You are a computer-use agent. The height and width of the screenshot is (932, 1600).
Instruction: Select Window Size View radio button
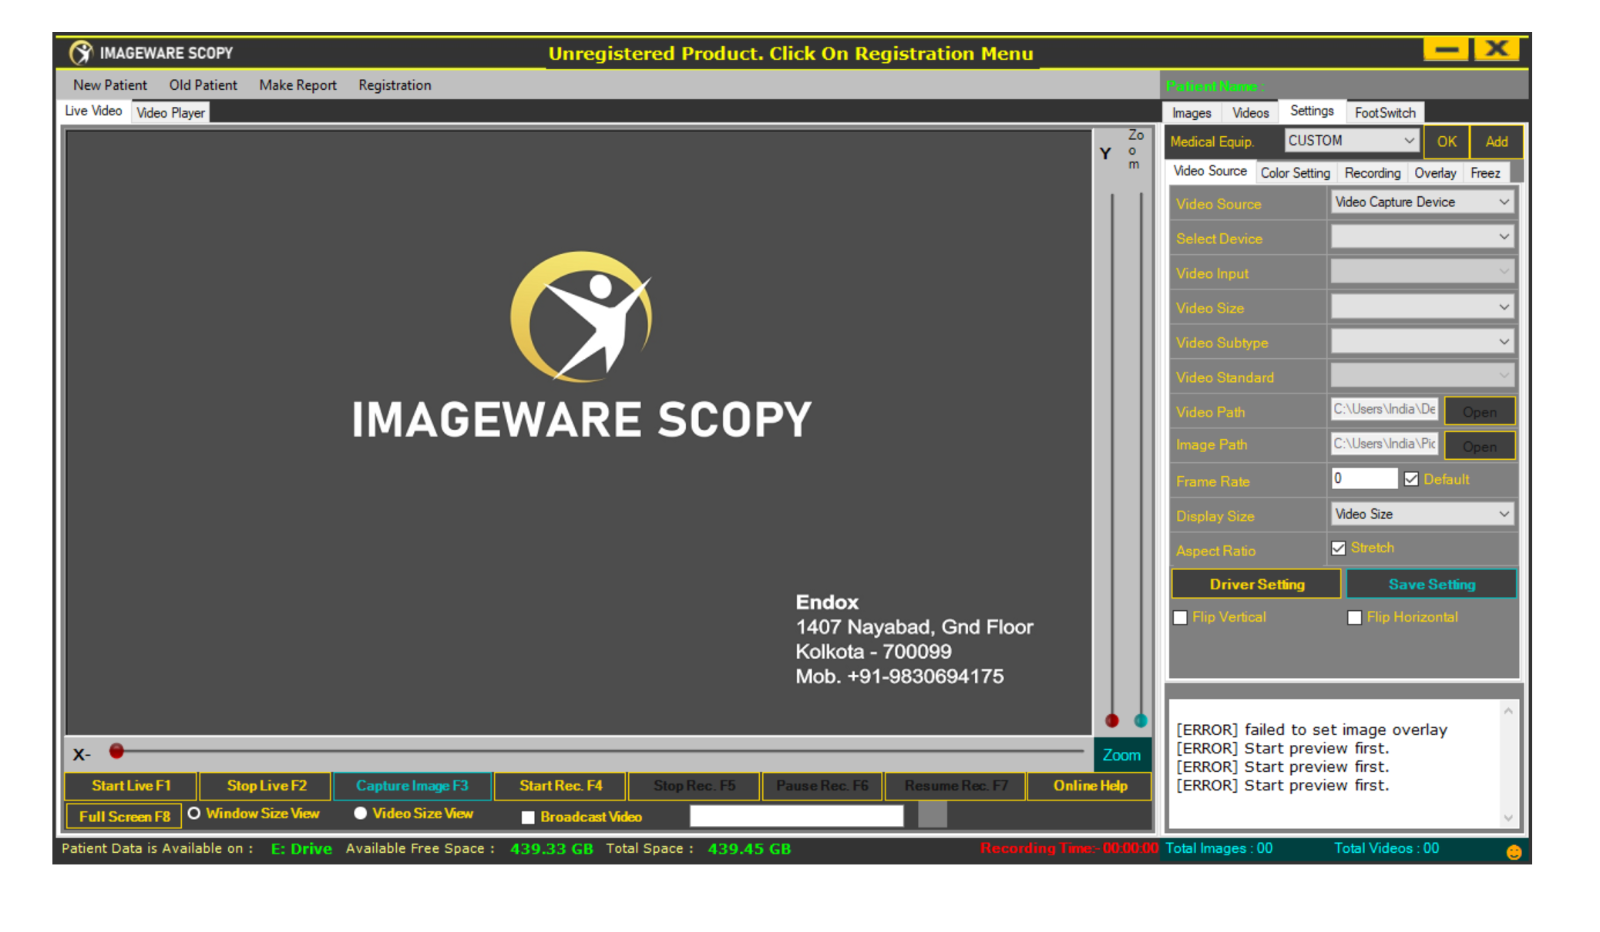(x=194, y=813)
